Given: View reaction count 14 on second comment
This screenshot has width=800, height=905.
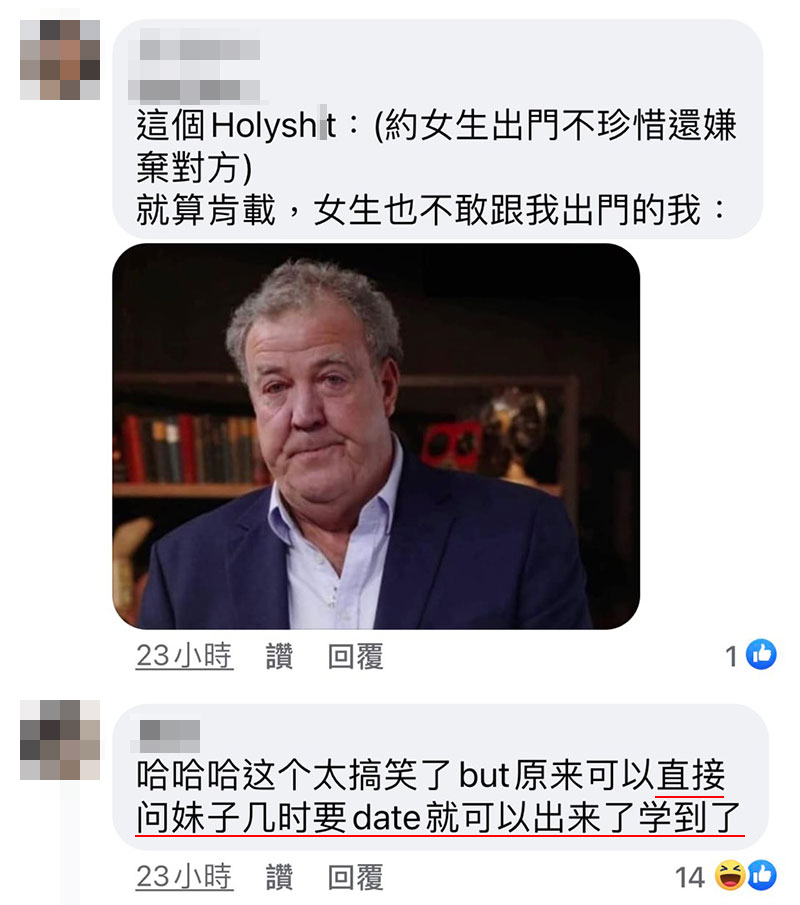Looking at the screenshot, I should [690, 877].
